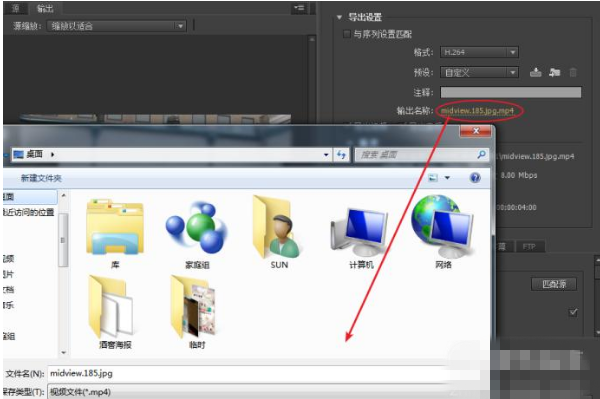Switch to the FTP tab

(529, 247)
